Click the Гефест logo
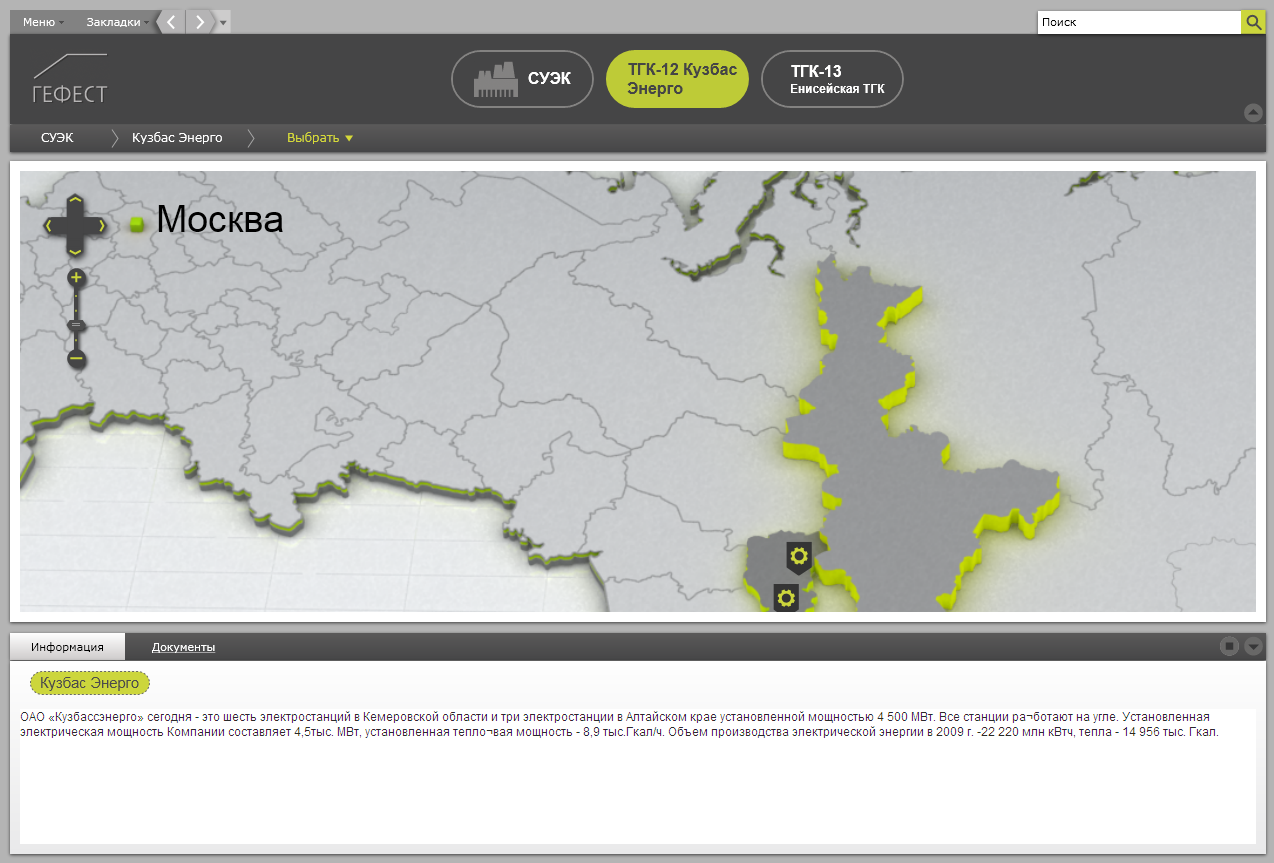This screenshot has height=863, width=1274. [x=69, y=79]
